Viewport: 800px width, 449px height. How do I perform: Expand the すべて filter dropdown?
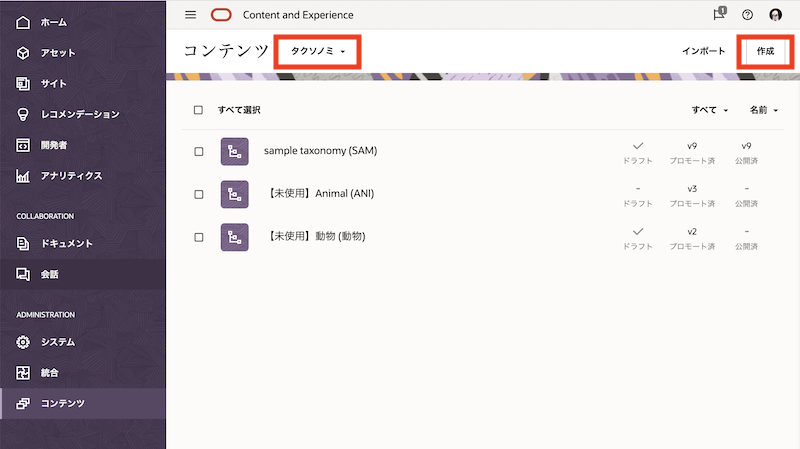click(x=710, y=110)
